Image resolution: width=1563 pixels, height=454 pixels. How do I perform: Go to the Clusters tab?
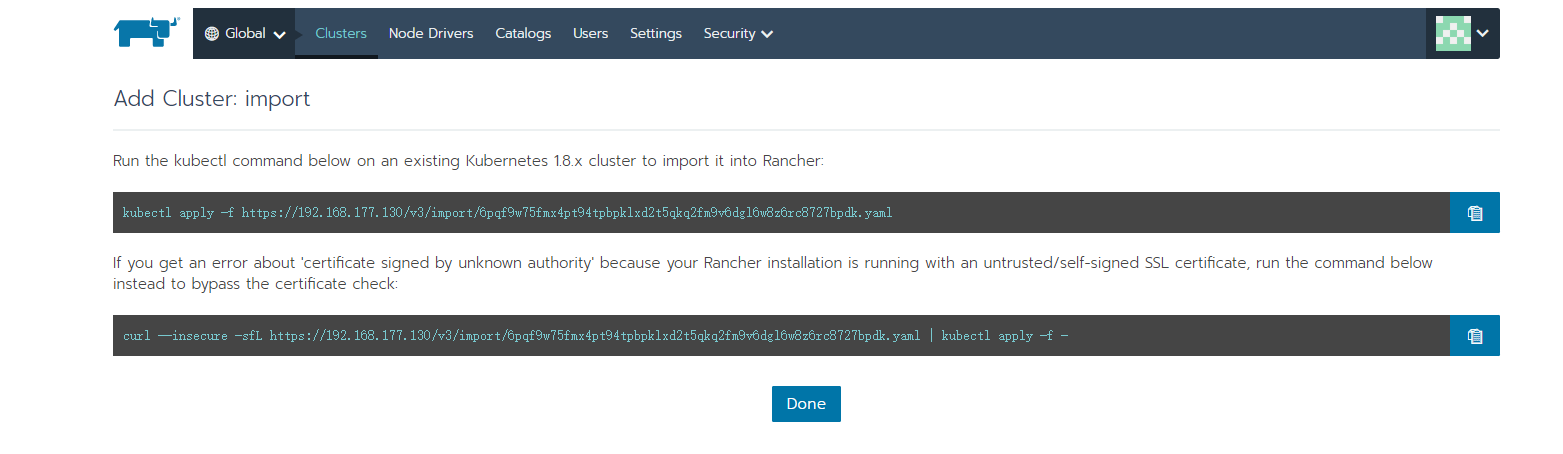click(341, 33)
